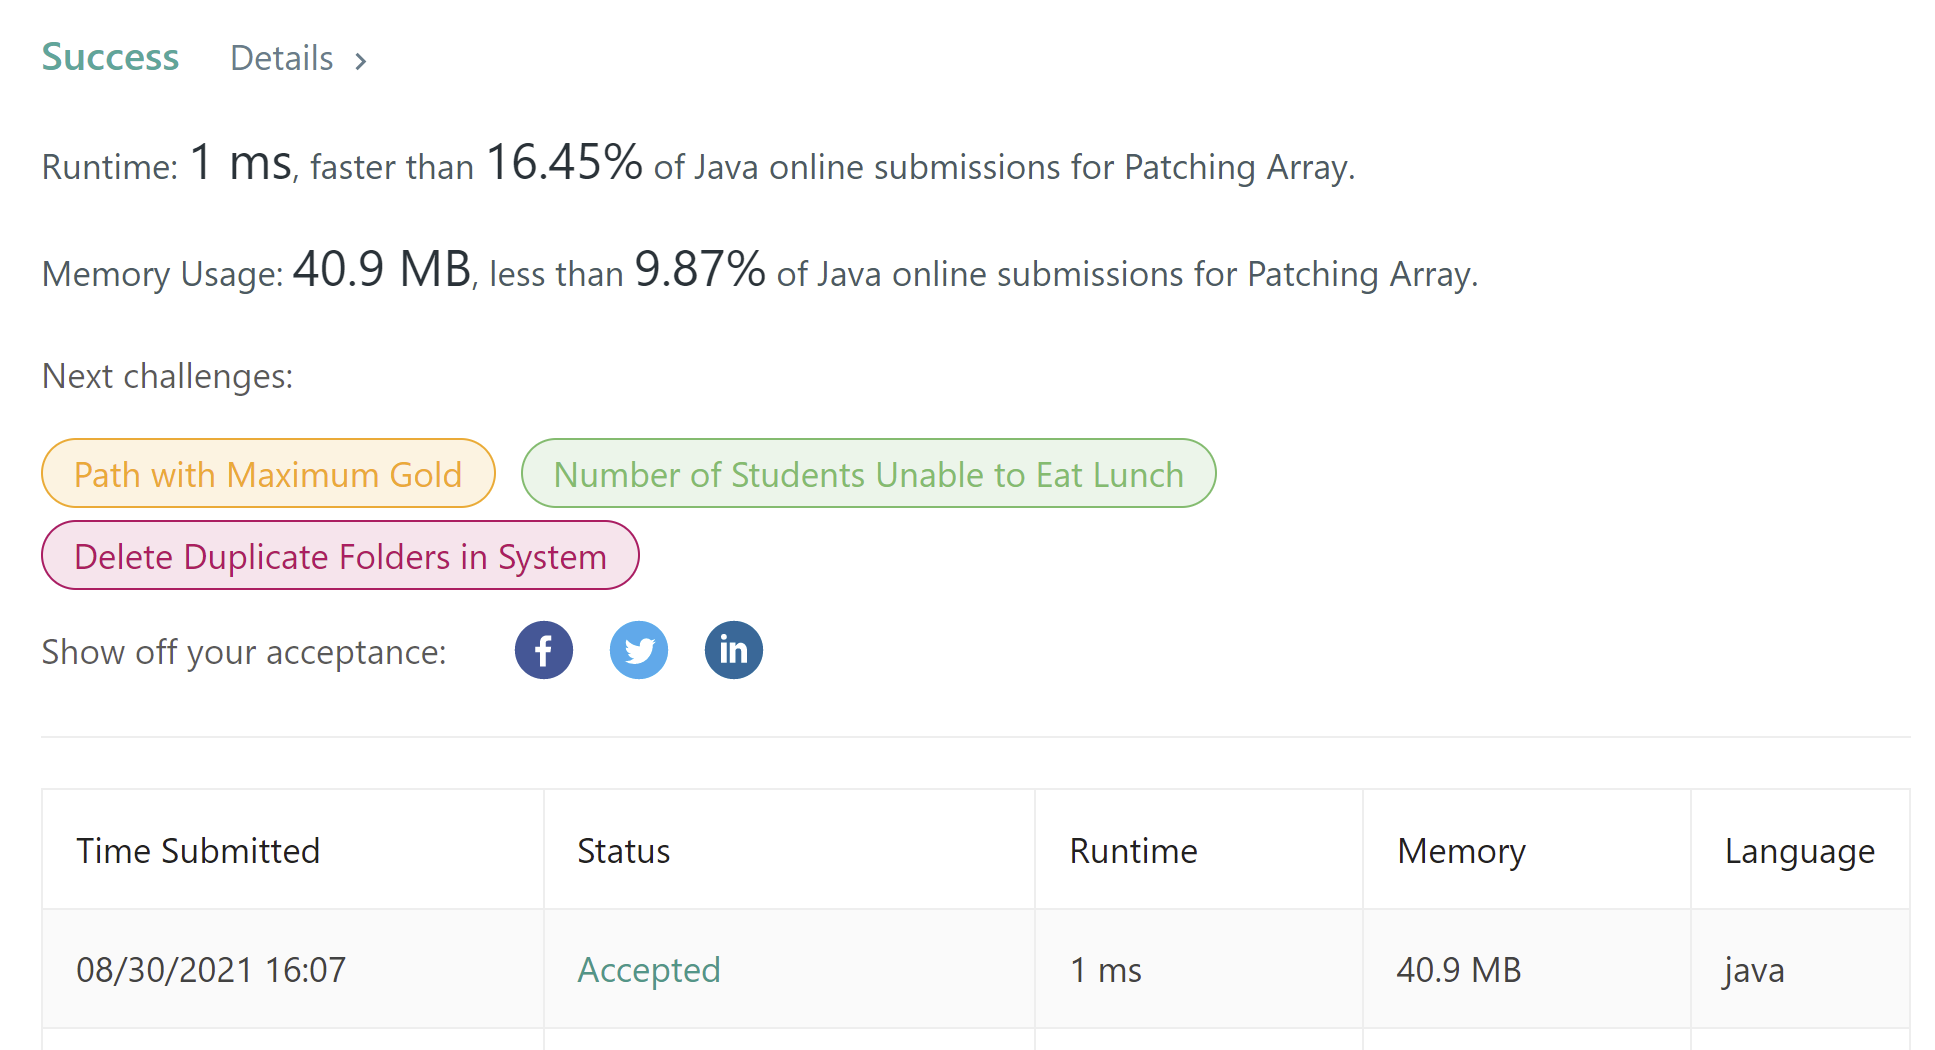Screen dimensions: 1935x1050
Task: Share acceptance on LinkedIn icon
Action: [734, 651]
